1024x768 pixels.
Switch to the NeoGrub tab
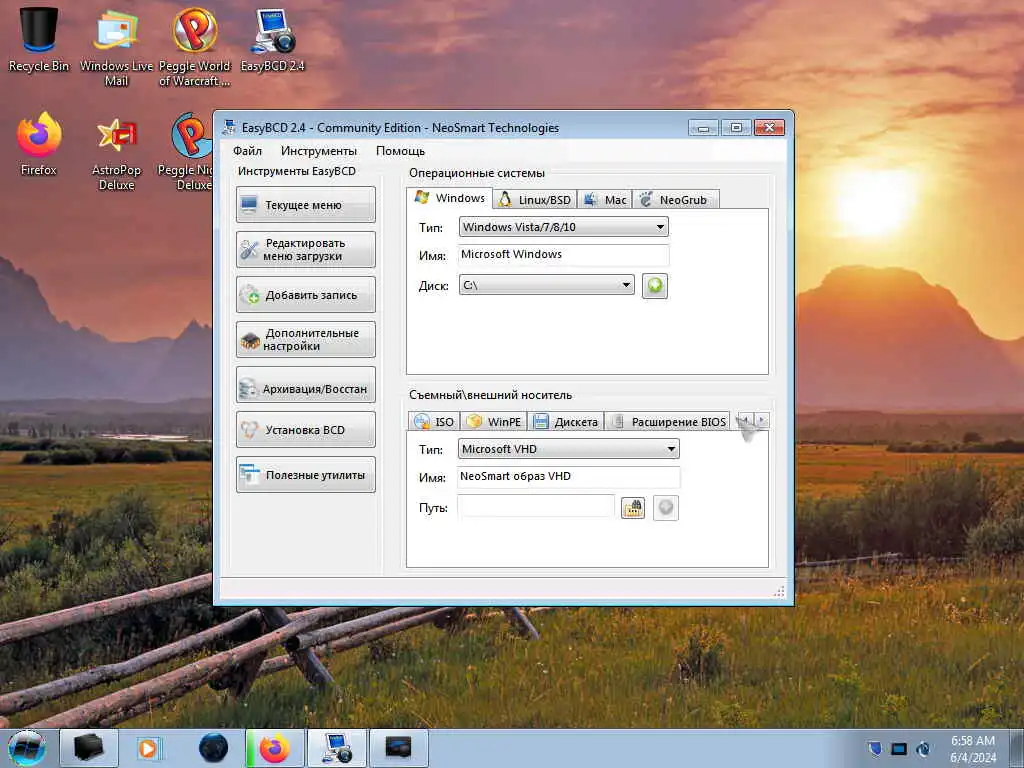point(675,200)
